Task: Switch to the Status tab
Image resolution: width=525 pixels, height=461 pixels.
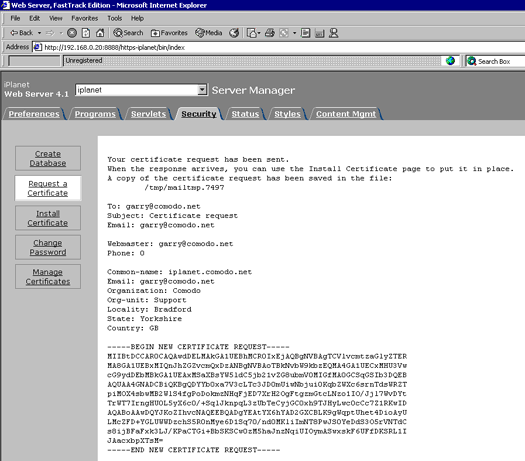Action: pyautogui.click(x=245, y=114)
